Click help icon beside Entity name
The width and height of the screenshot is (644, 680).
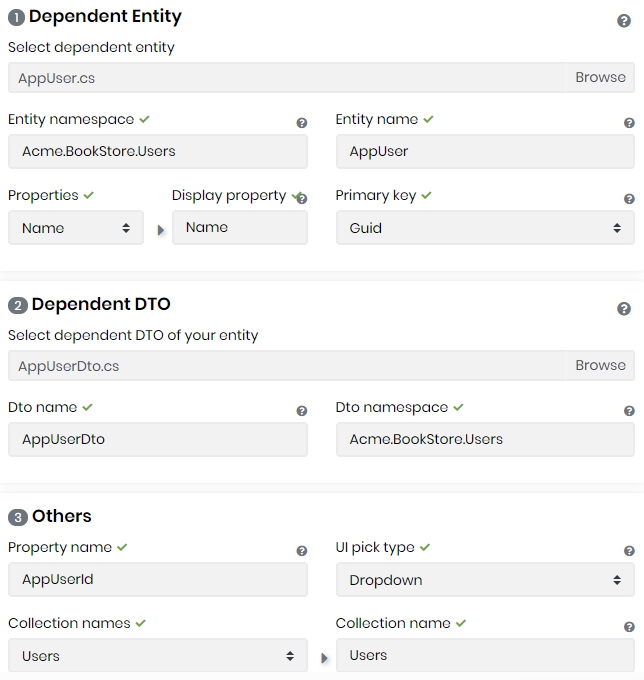[x=629, y=123]
